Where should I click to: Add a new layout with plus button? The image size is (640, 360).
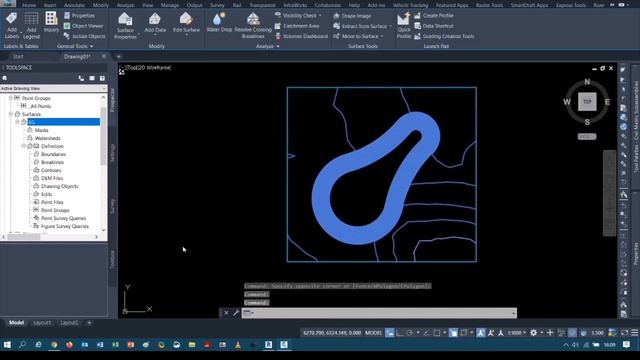tap(89, 323)
